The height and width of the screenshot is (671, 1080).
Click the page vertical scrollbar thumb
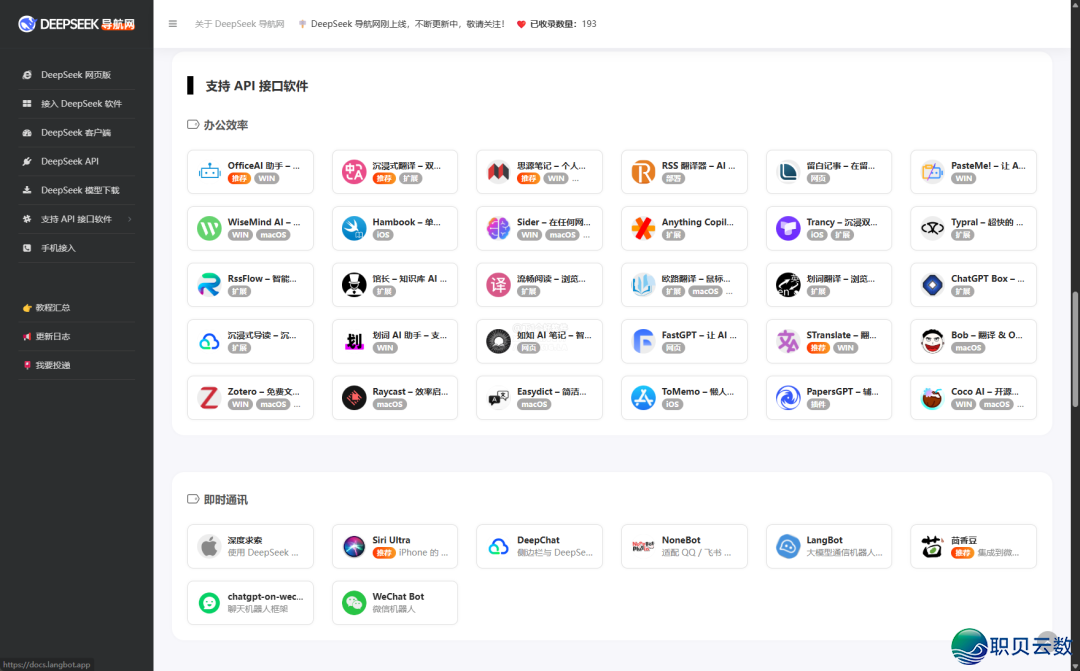(1074, 351)
